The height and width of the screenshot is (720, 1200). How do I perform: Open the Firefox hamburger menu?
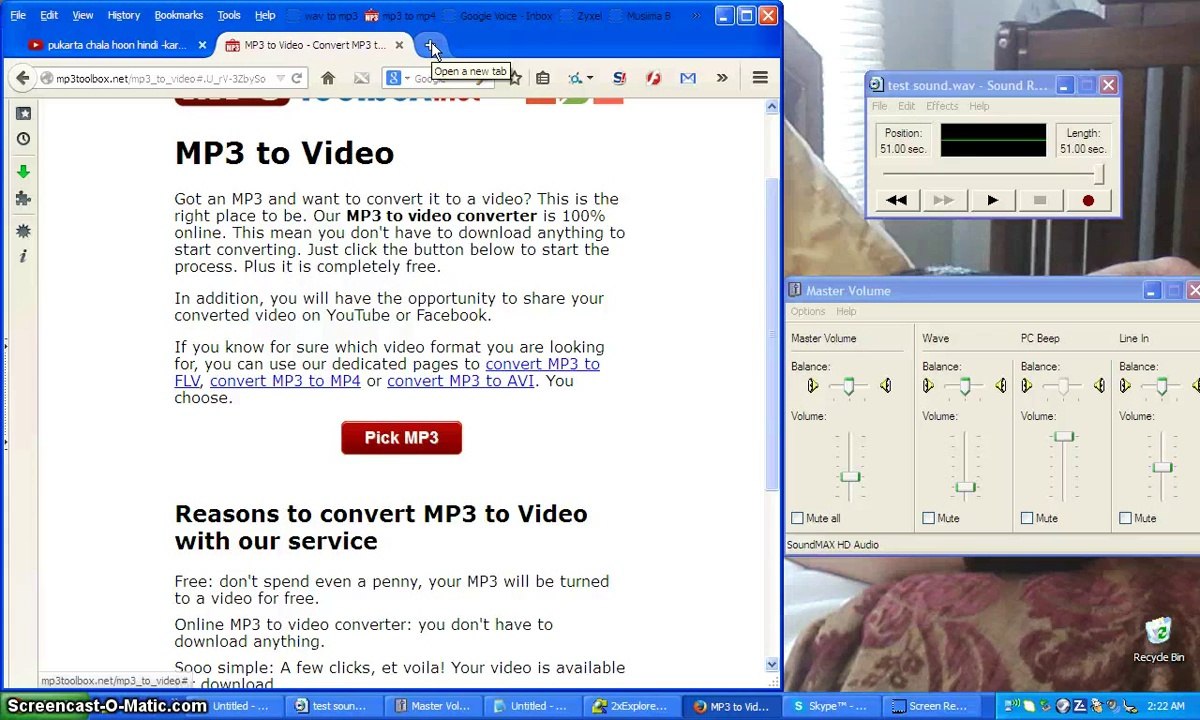click(x=760, y=78)
